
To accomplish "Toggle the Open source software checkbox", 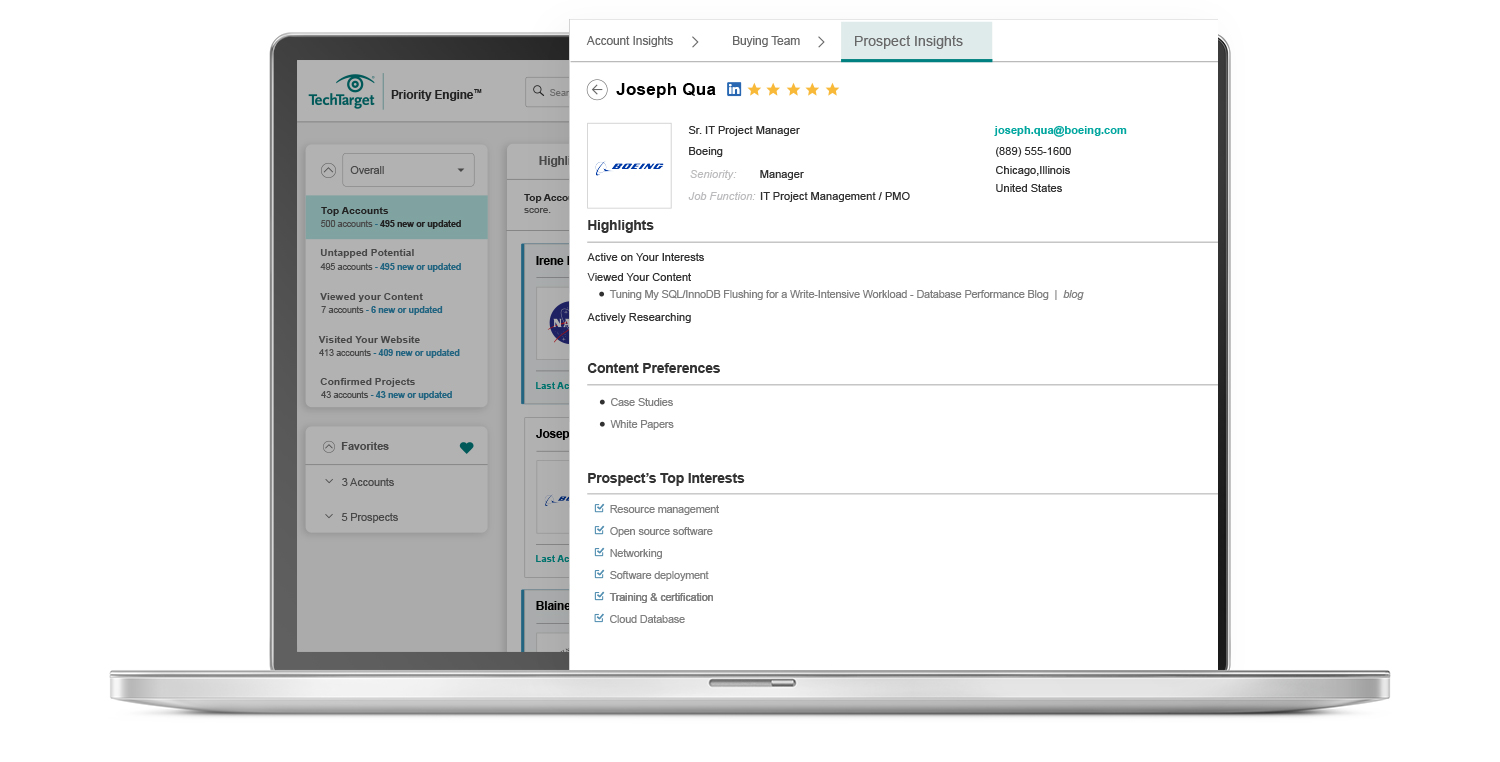I will (x=600, y=531).
